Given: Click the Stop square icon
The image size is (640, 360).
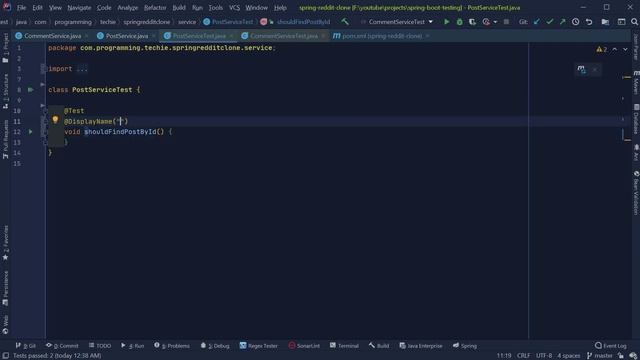Looking at the screenshot, I should pos(506,22).
